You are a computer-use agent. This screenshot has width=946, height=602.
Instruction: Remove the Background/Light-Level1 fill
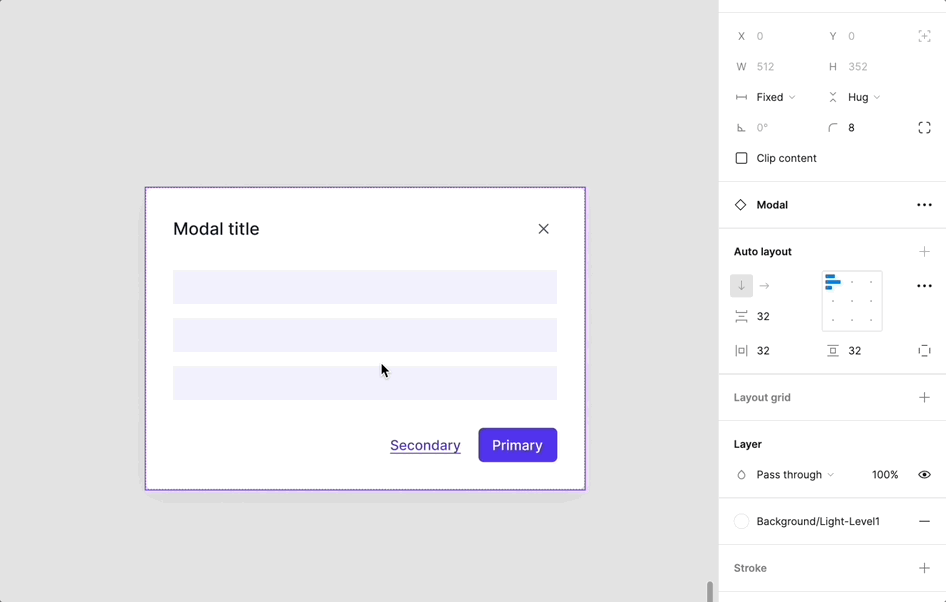click(x=924, y=521)
